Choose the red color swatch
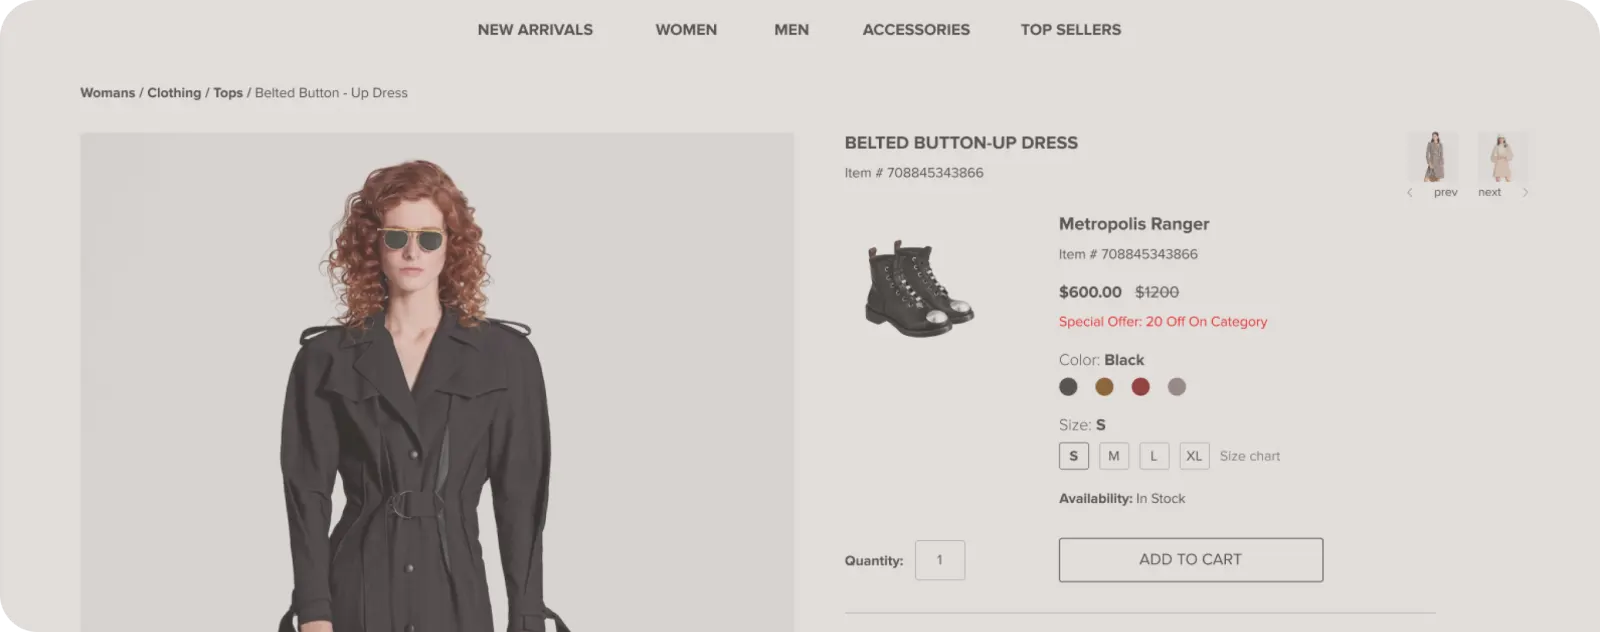The image size is (1600, 632). pos(1141,387)
